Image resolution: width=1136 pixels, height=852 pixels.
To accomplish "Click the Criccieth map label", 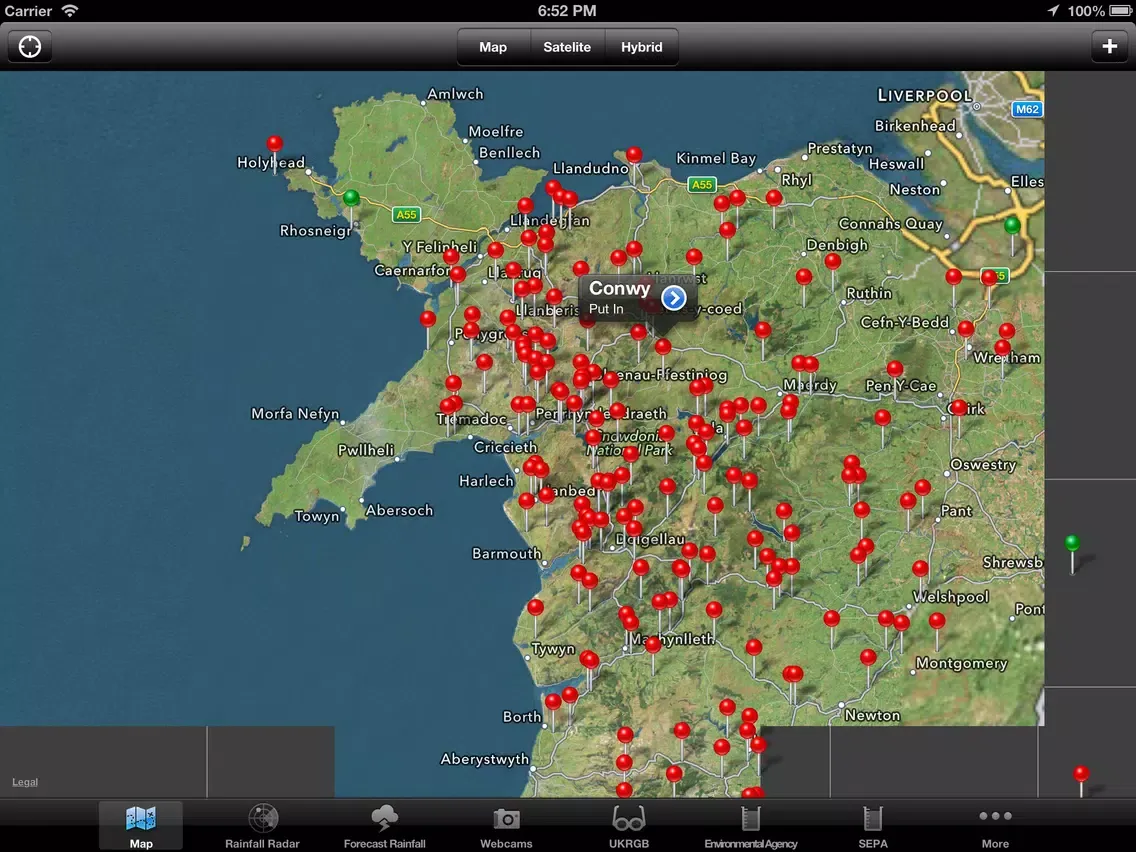I will point(505,447).
